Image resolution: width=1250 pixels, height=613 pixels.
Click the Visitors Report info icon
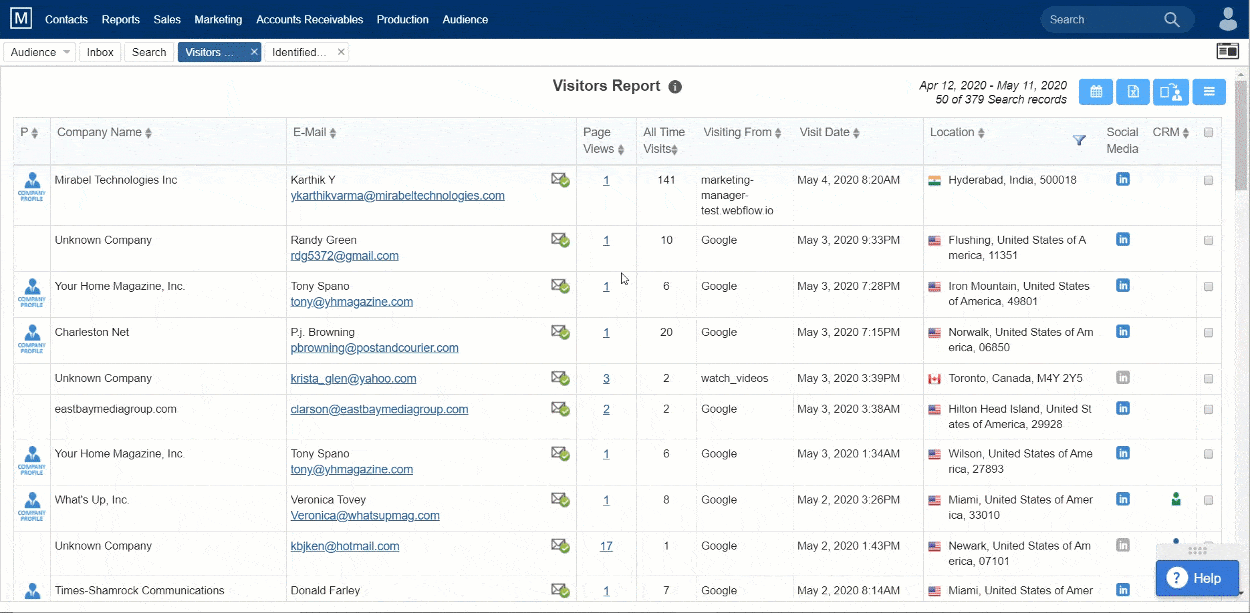(x=675, y=87)
